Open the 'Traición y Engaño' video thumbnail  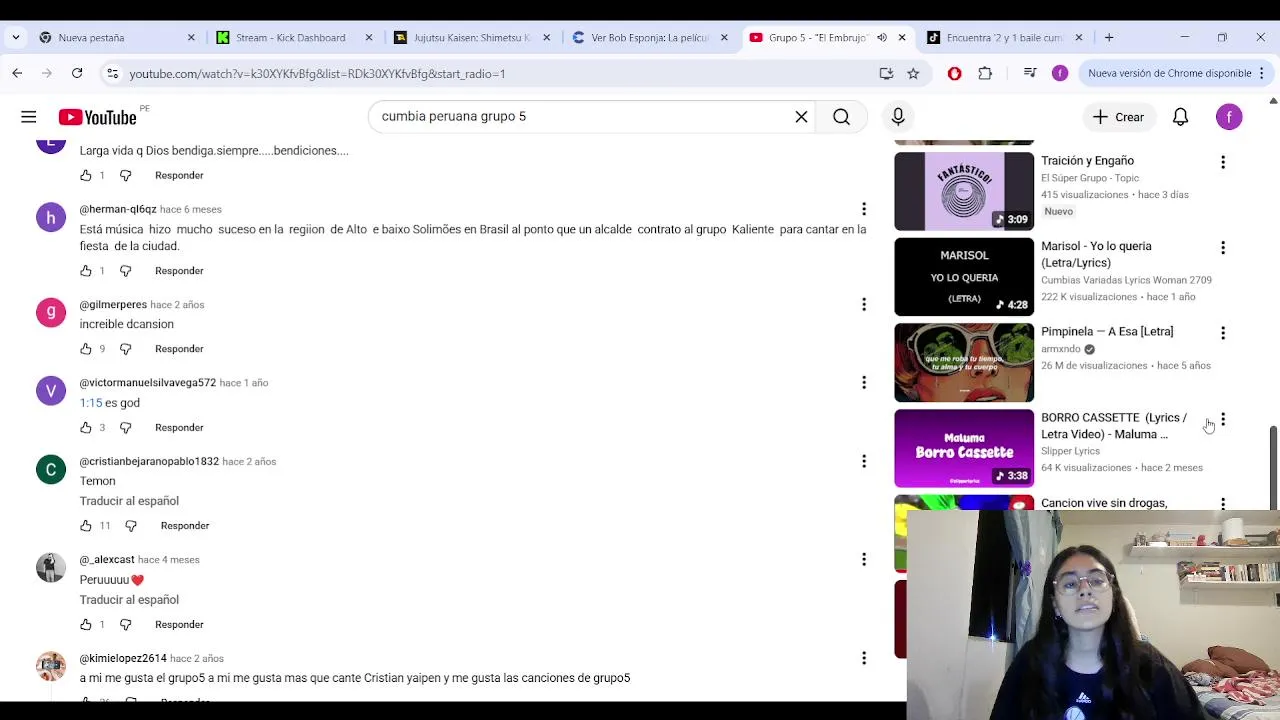[x=964, y=191]
